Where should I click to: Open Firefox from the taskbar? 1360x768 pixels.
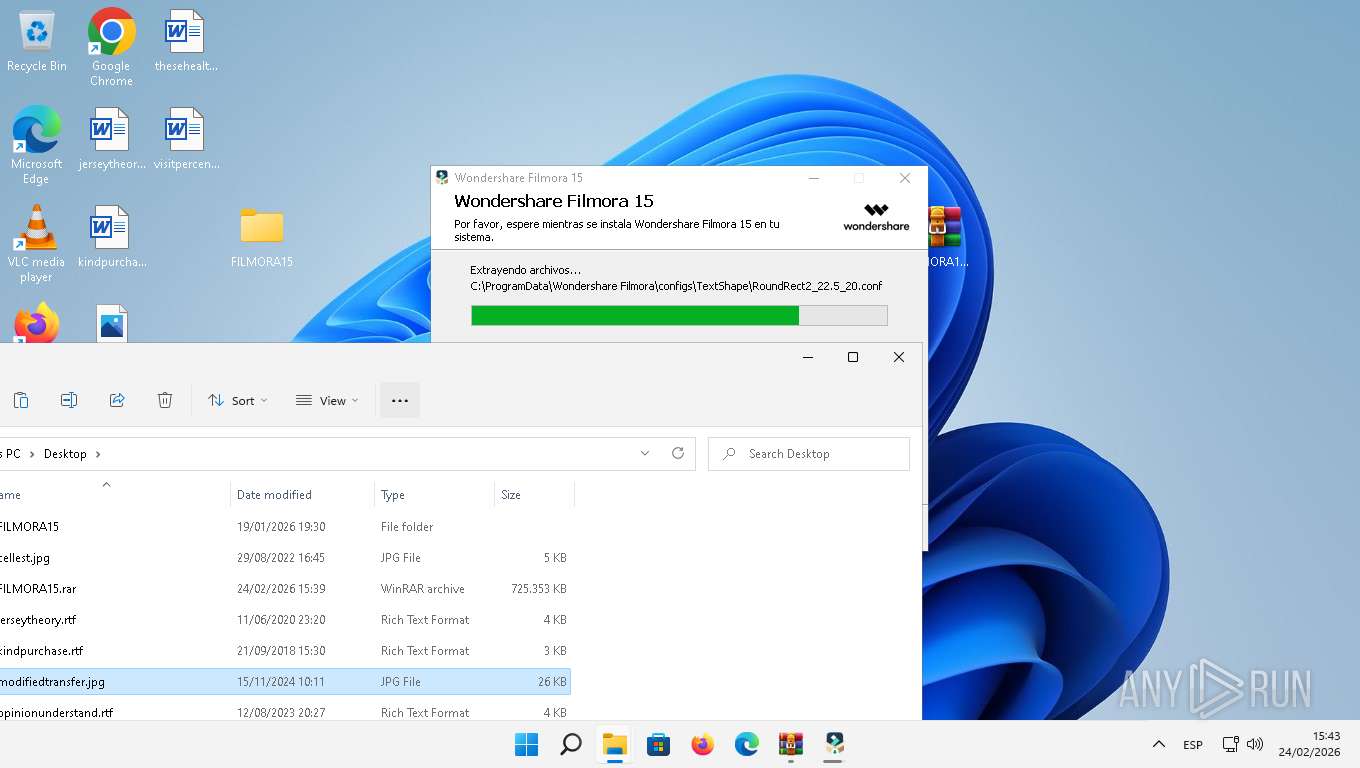click(x=703, y=744)
